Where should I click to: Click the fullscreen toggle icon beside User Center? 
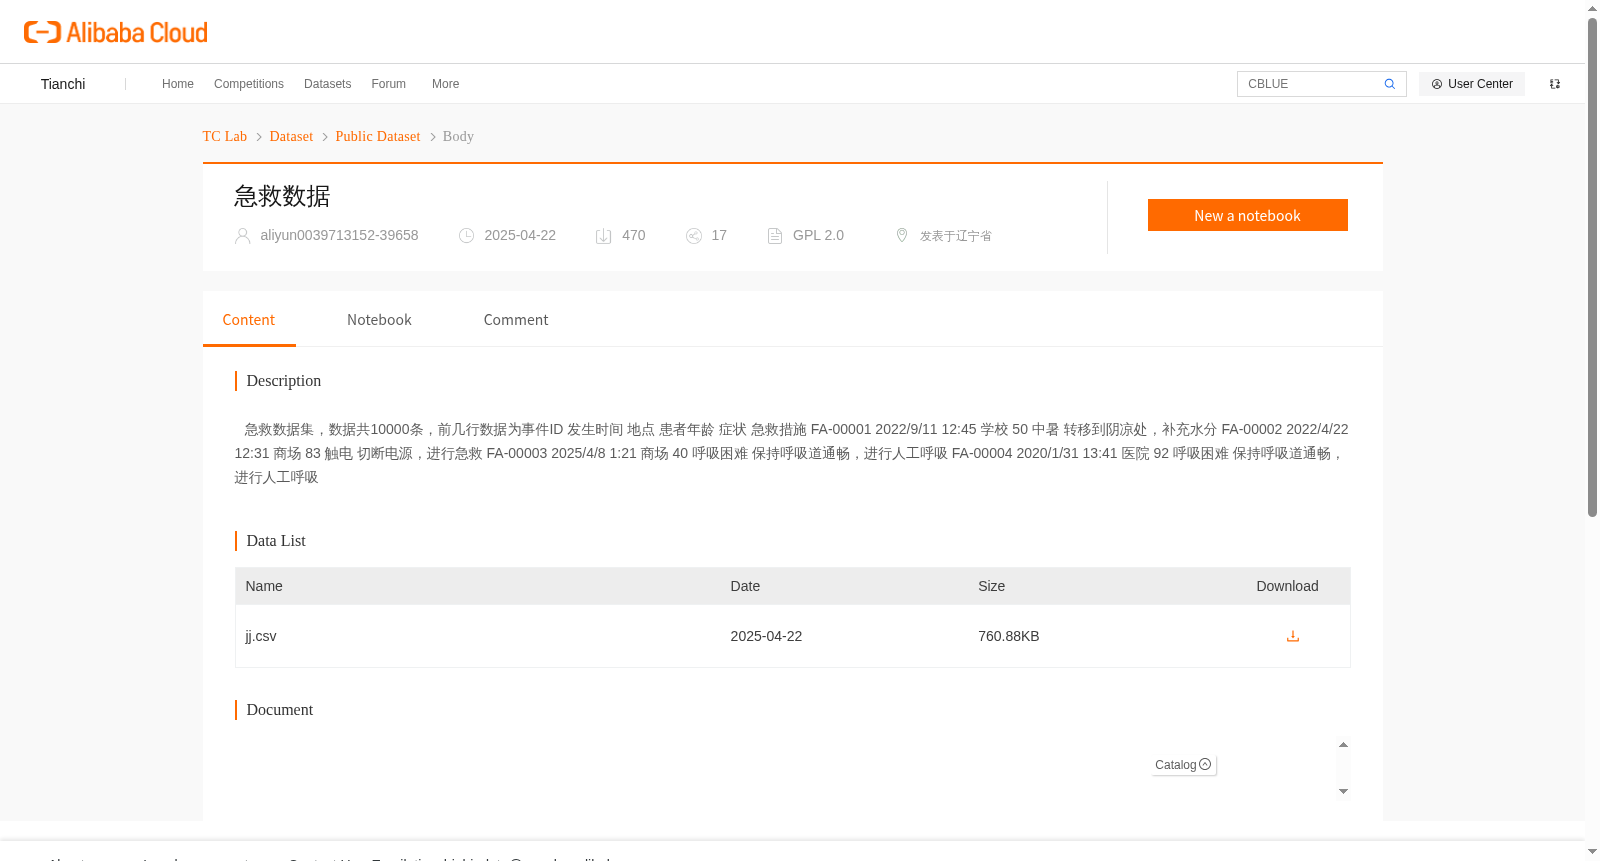(x=1555, y=84)
